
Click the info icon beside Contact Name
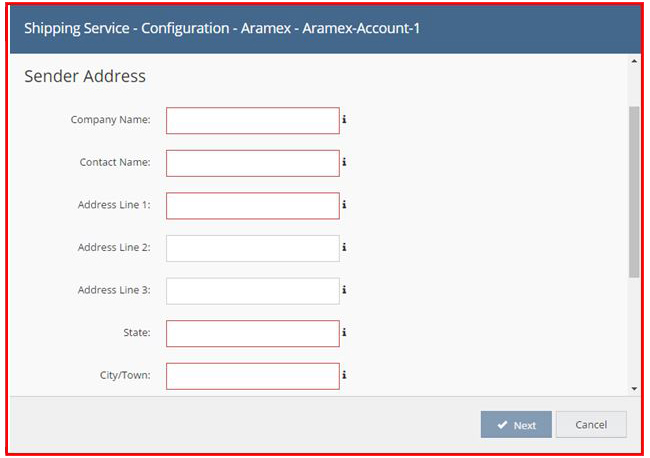tap(344, 162)
